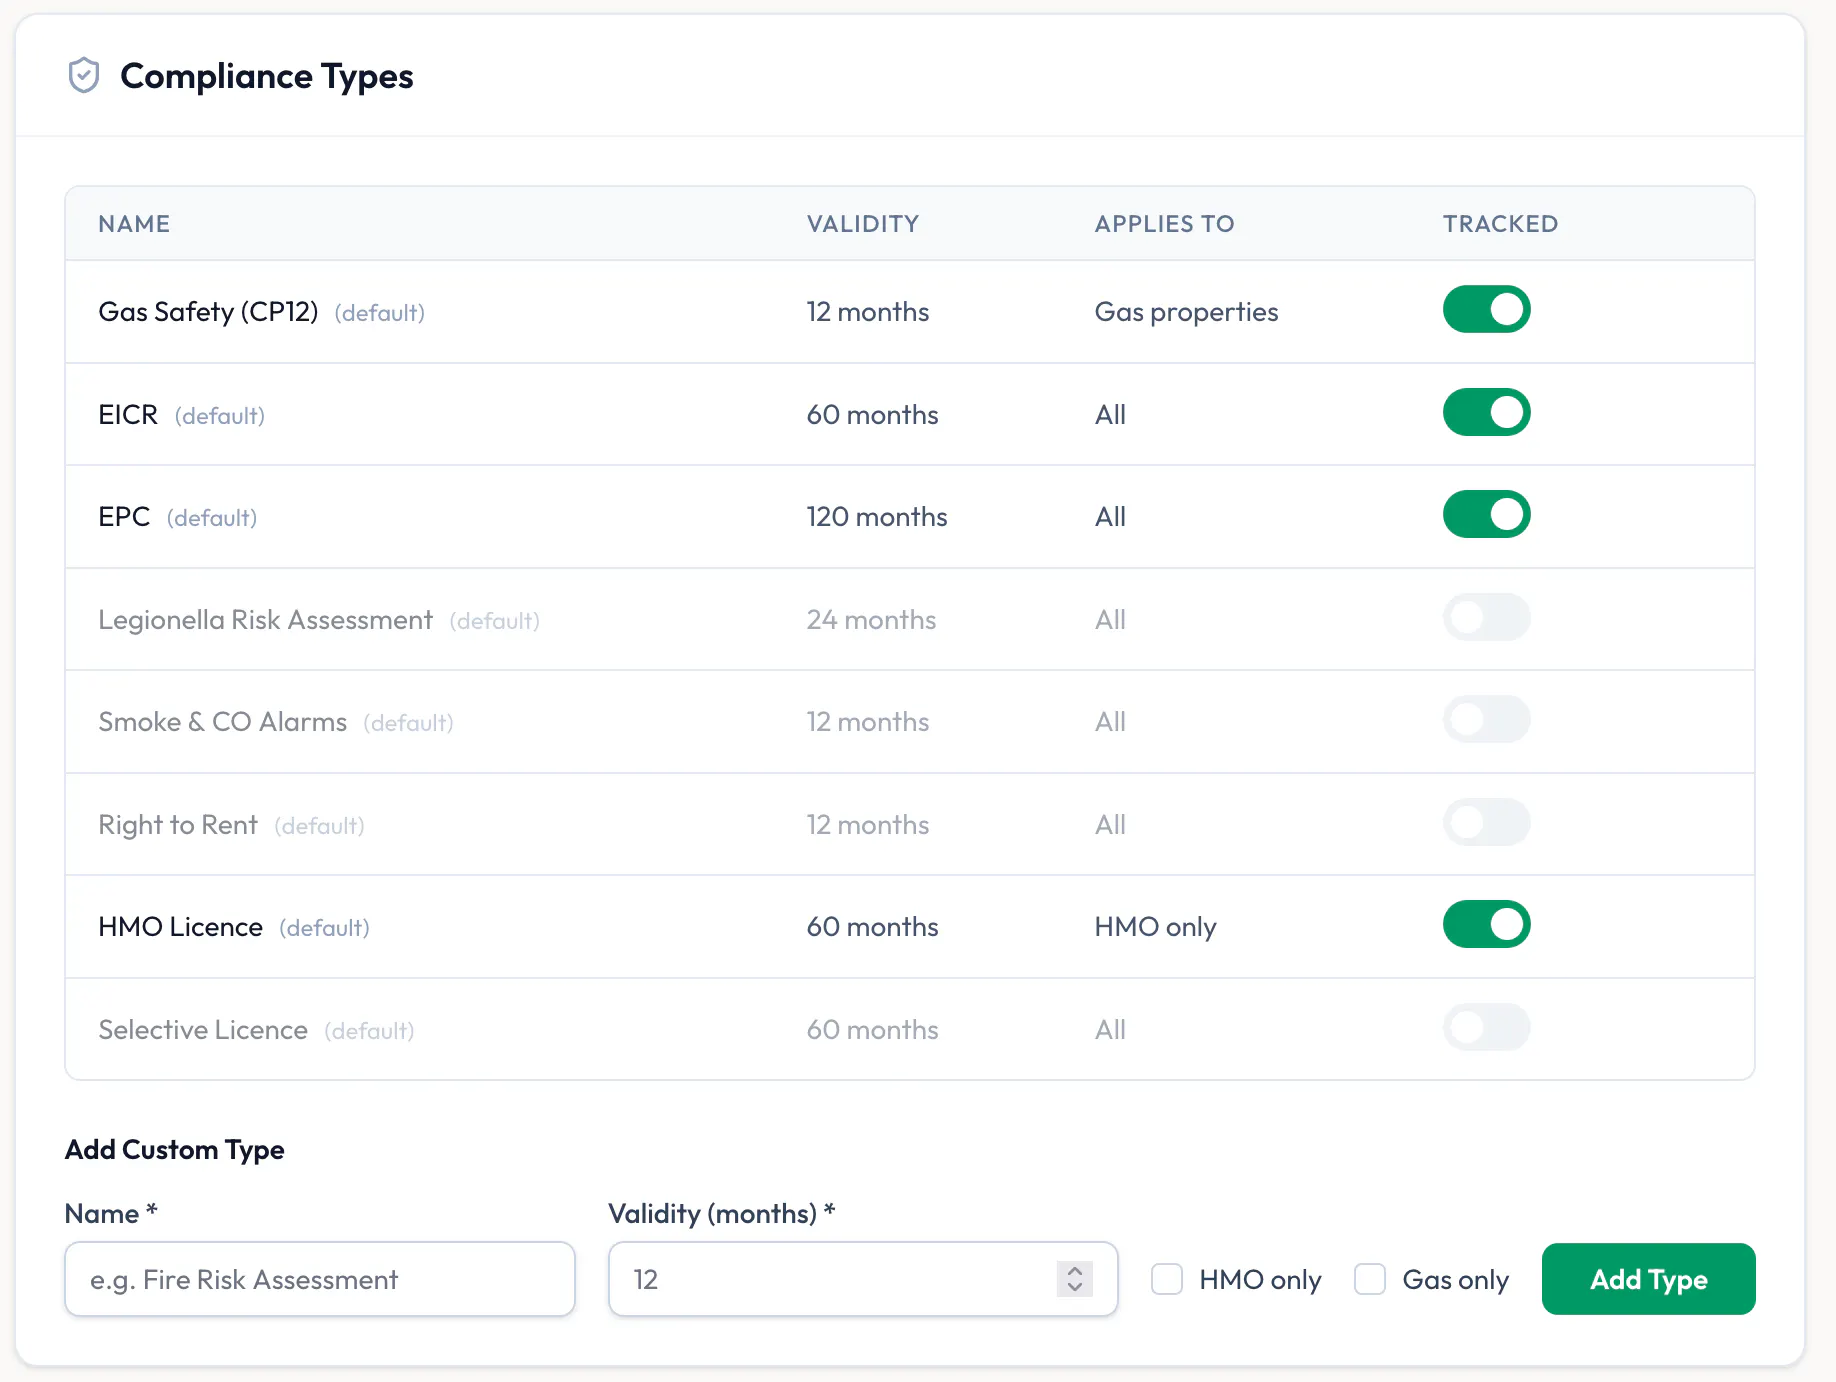Turn on Smoke & CO Alarms tracking

tap(1486, 719)
